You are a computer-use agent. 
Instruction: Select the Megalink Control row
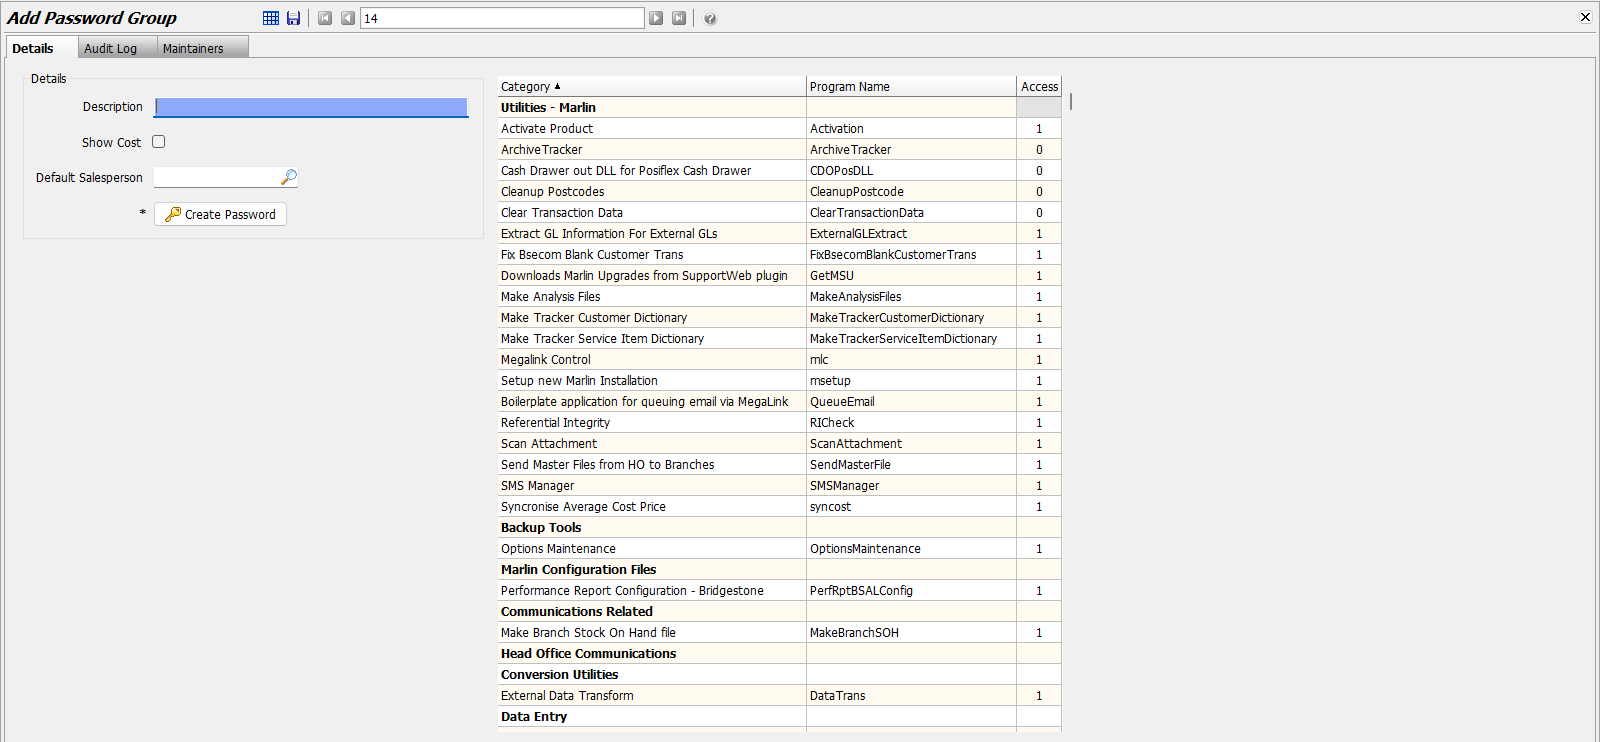click(779, 359)
